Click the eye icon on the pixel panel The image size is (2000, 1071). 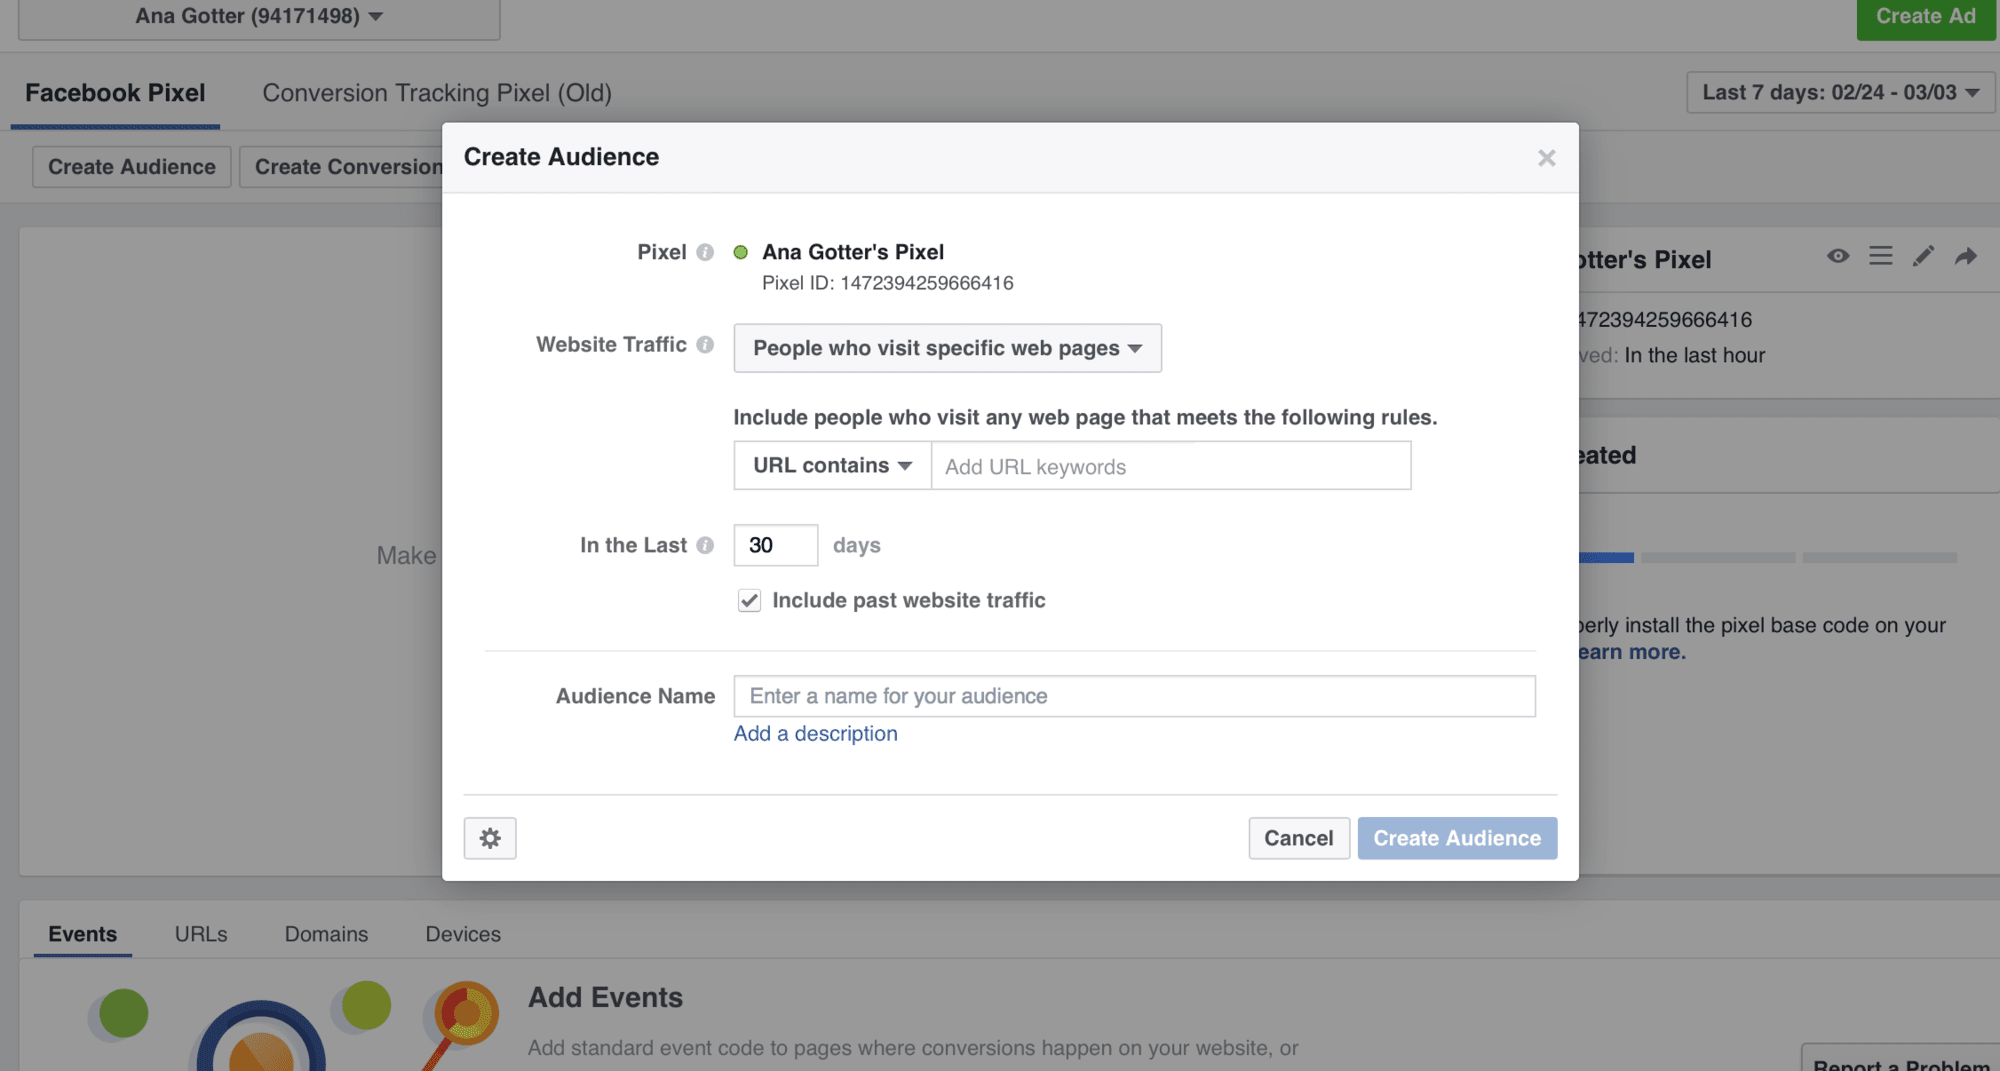[x=1838, y=256]
